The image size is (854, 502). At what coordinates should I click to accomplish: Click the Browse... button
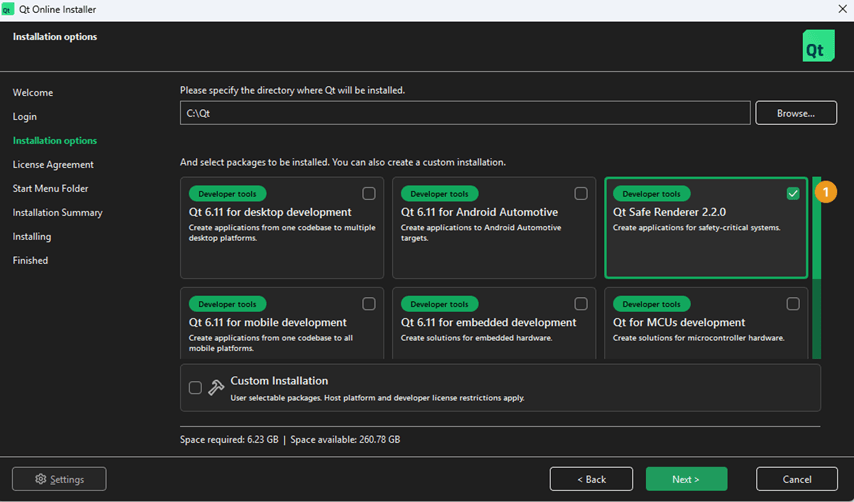coord(796,113)
